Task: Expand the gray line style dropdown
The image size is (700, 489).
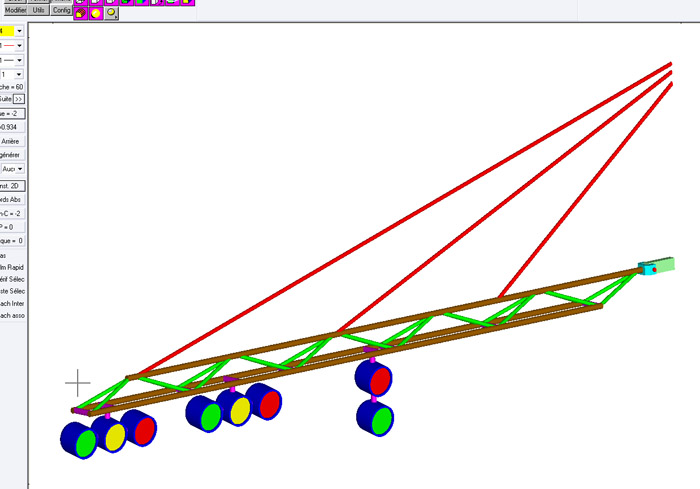Action: tap(19, 60)
